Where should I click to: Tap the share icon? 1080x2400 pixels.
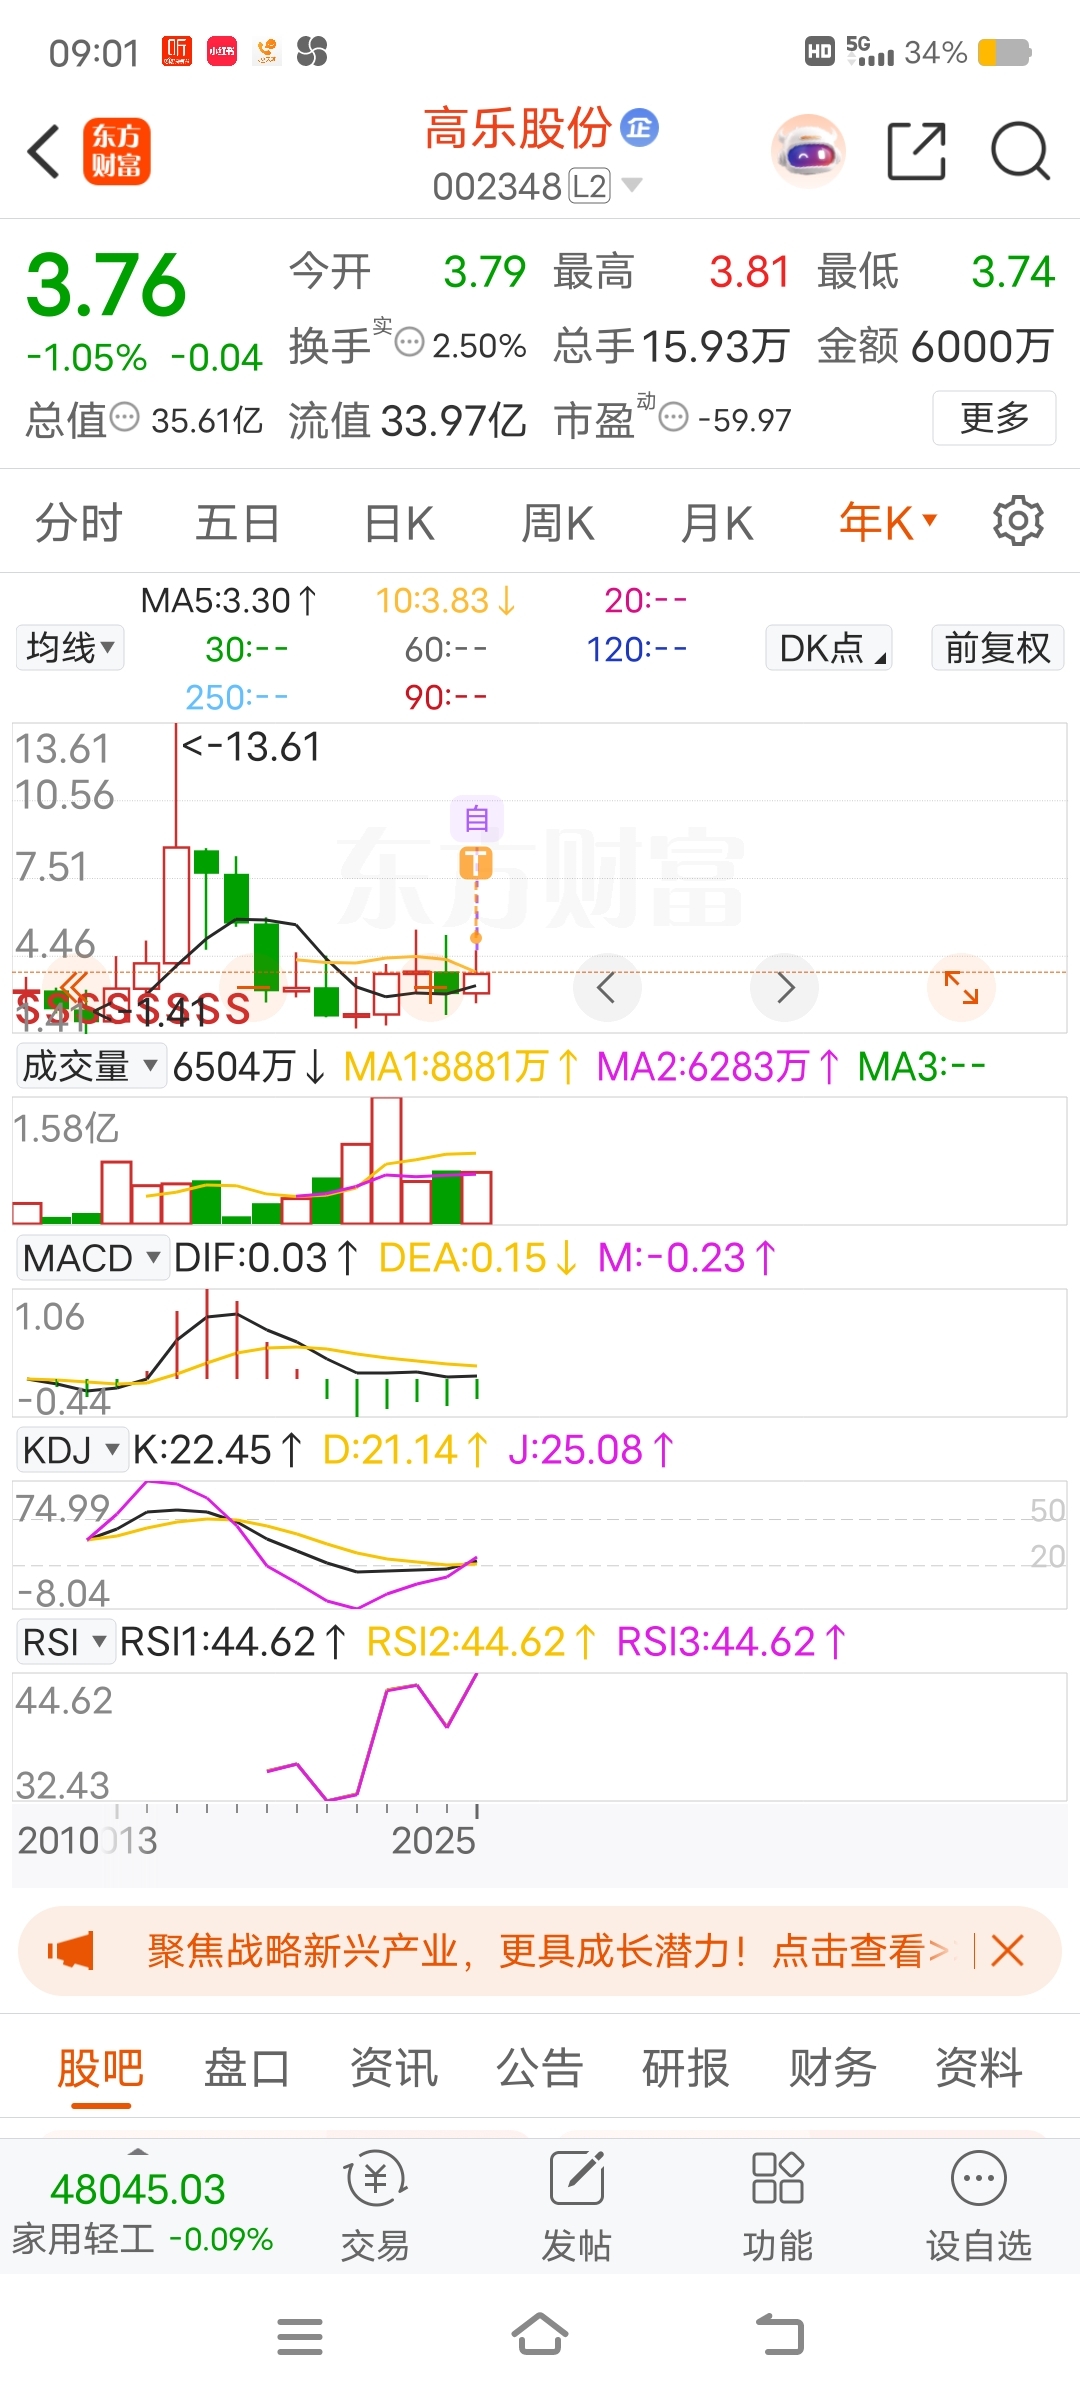pos(917,152)
